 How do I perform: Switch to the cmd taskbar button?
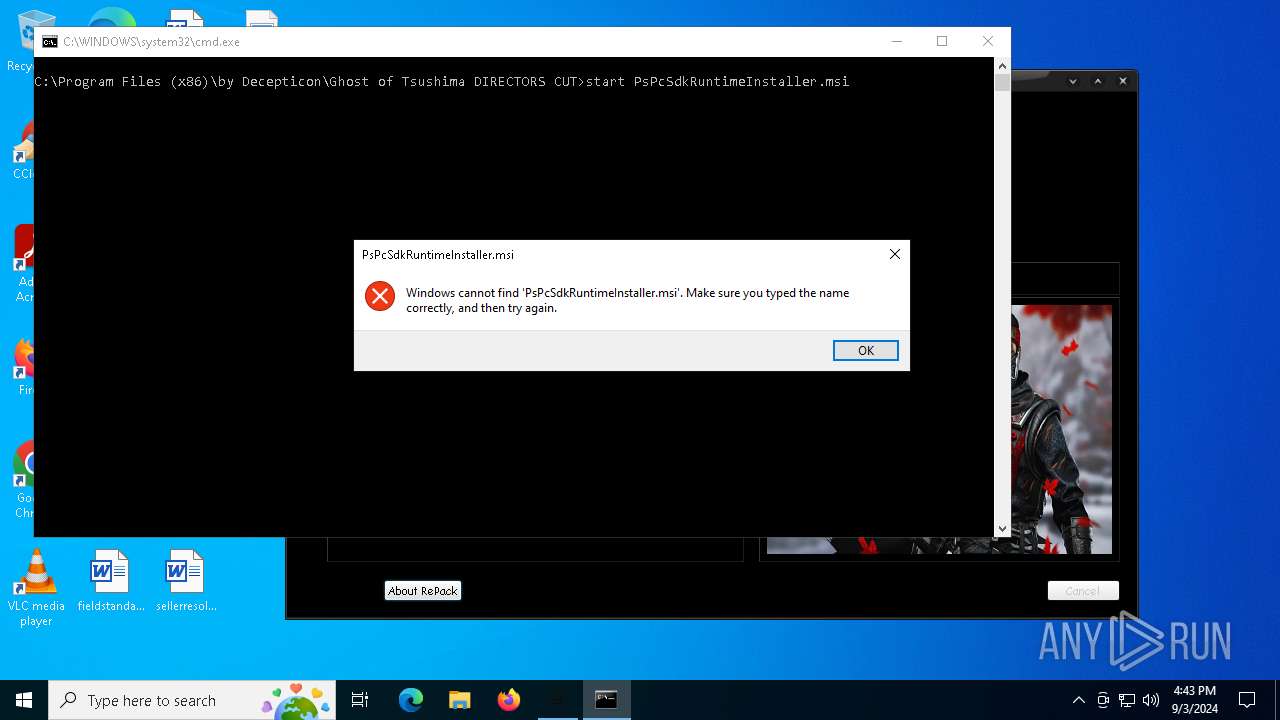click(x=606, y=700)
